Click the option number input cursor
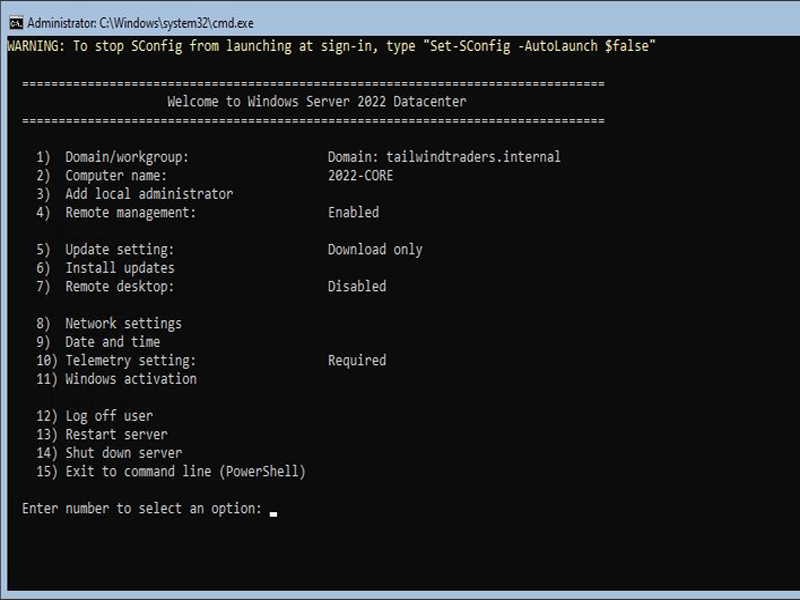The height and width of the screenshot is (600, 800). pos(273,513)
